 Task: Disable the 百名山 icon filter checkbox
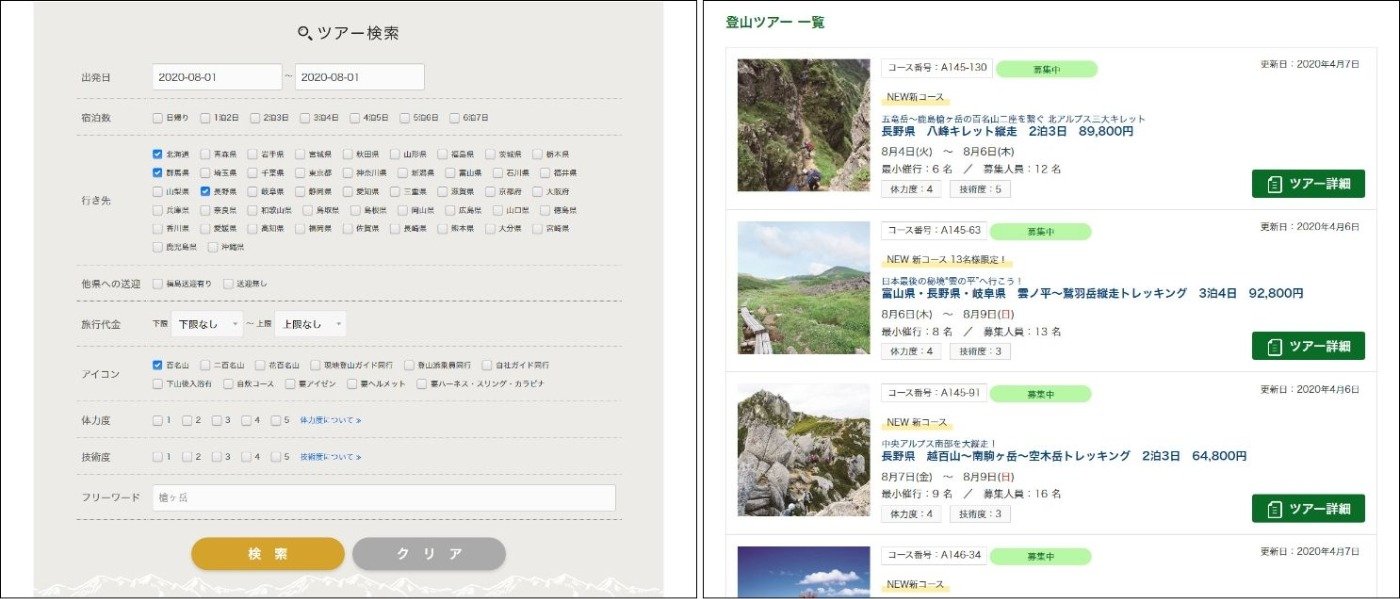click(x=157, y=365)
